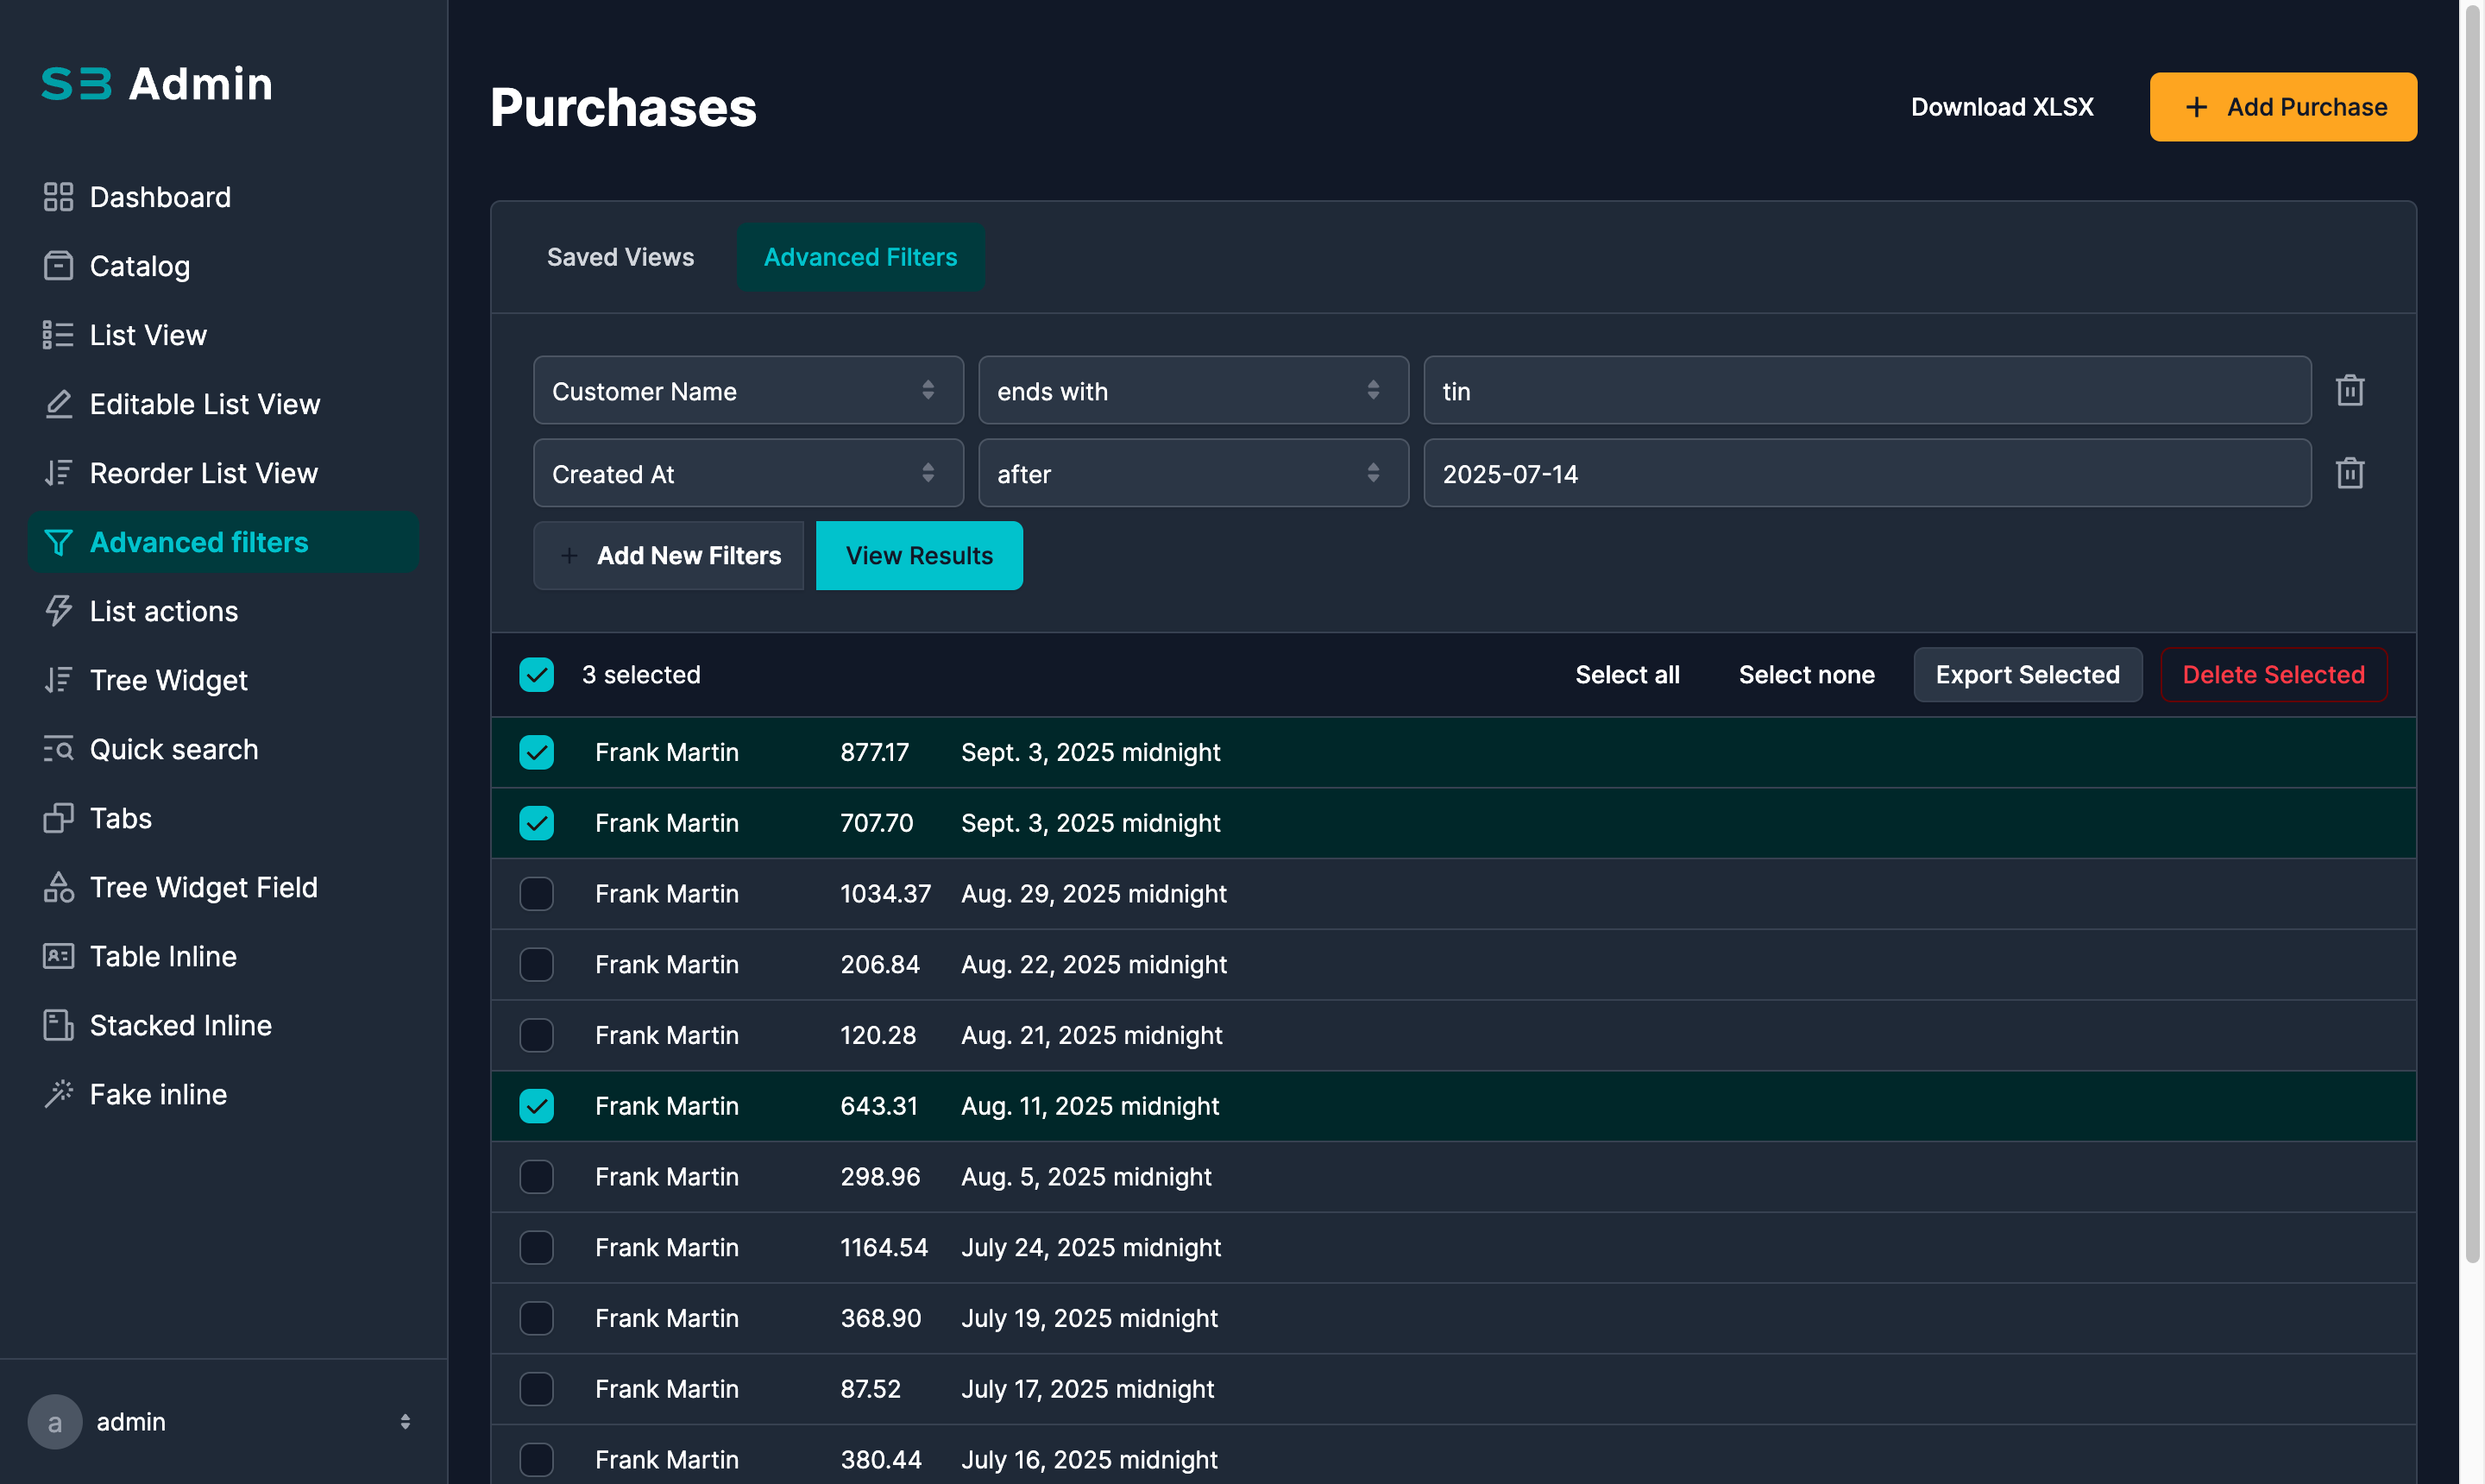The image size is (2485, 1484).
Task: Uncheck the 877.17 Frank Martin row
Action: pyautogui.click(x=536, y=752)
